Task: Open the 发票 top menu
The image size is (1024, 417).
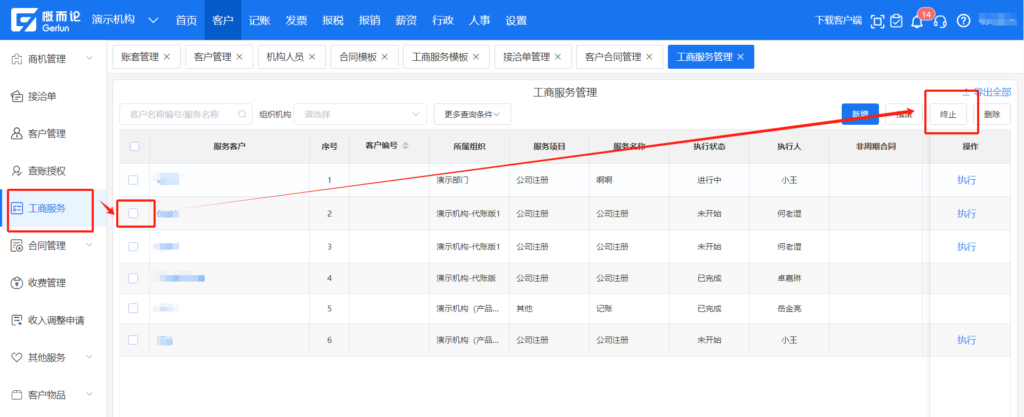Action: 296,20
